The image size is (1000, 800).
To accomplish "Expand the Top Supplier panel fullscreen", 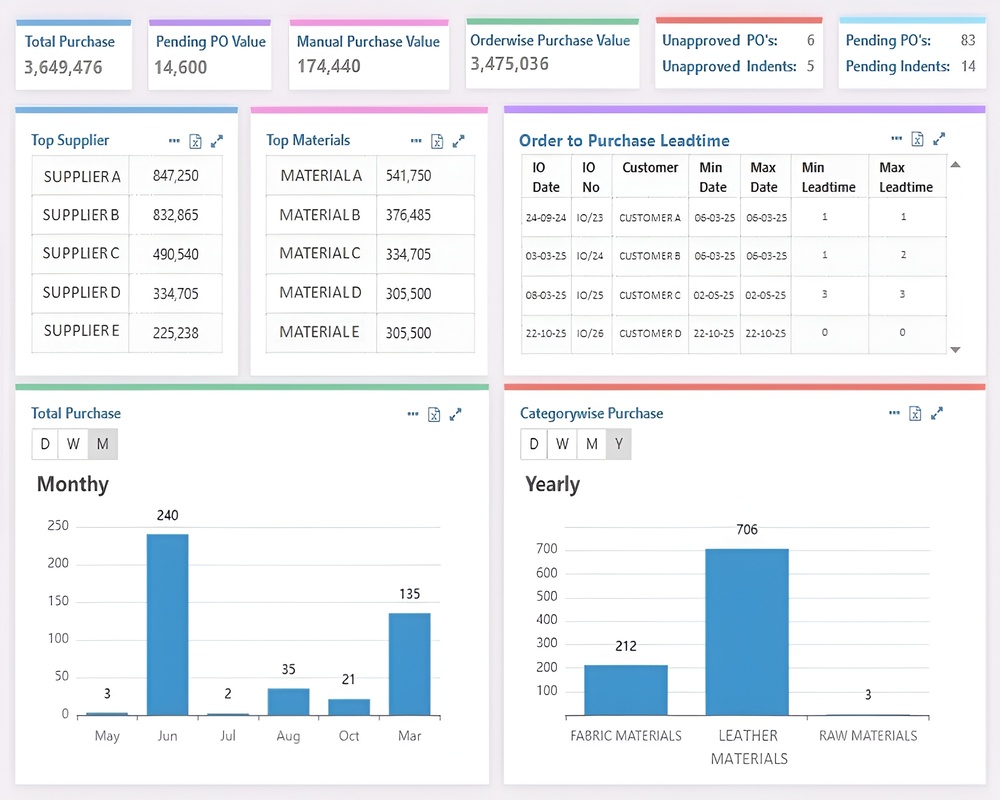I will click(x=217, y=142).
